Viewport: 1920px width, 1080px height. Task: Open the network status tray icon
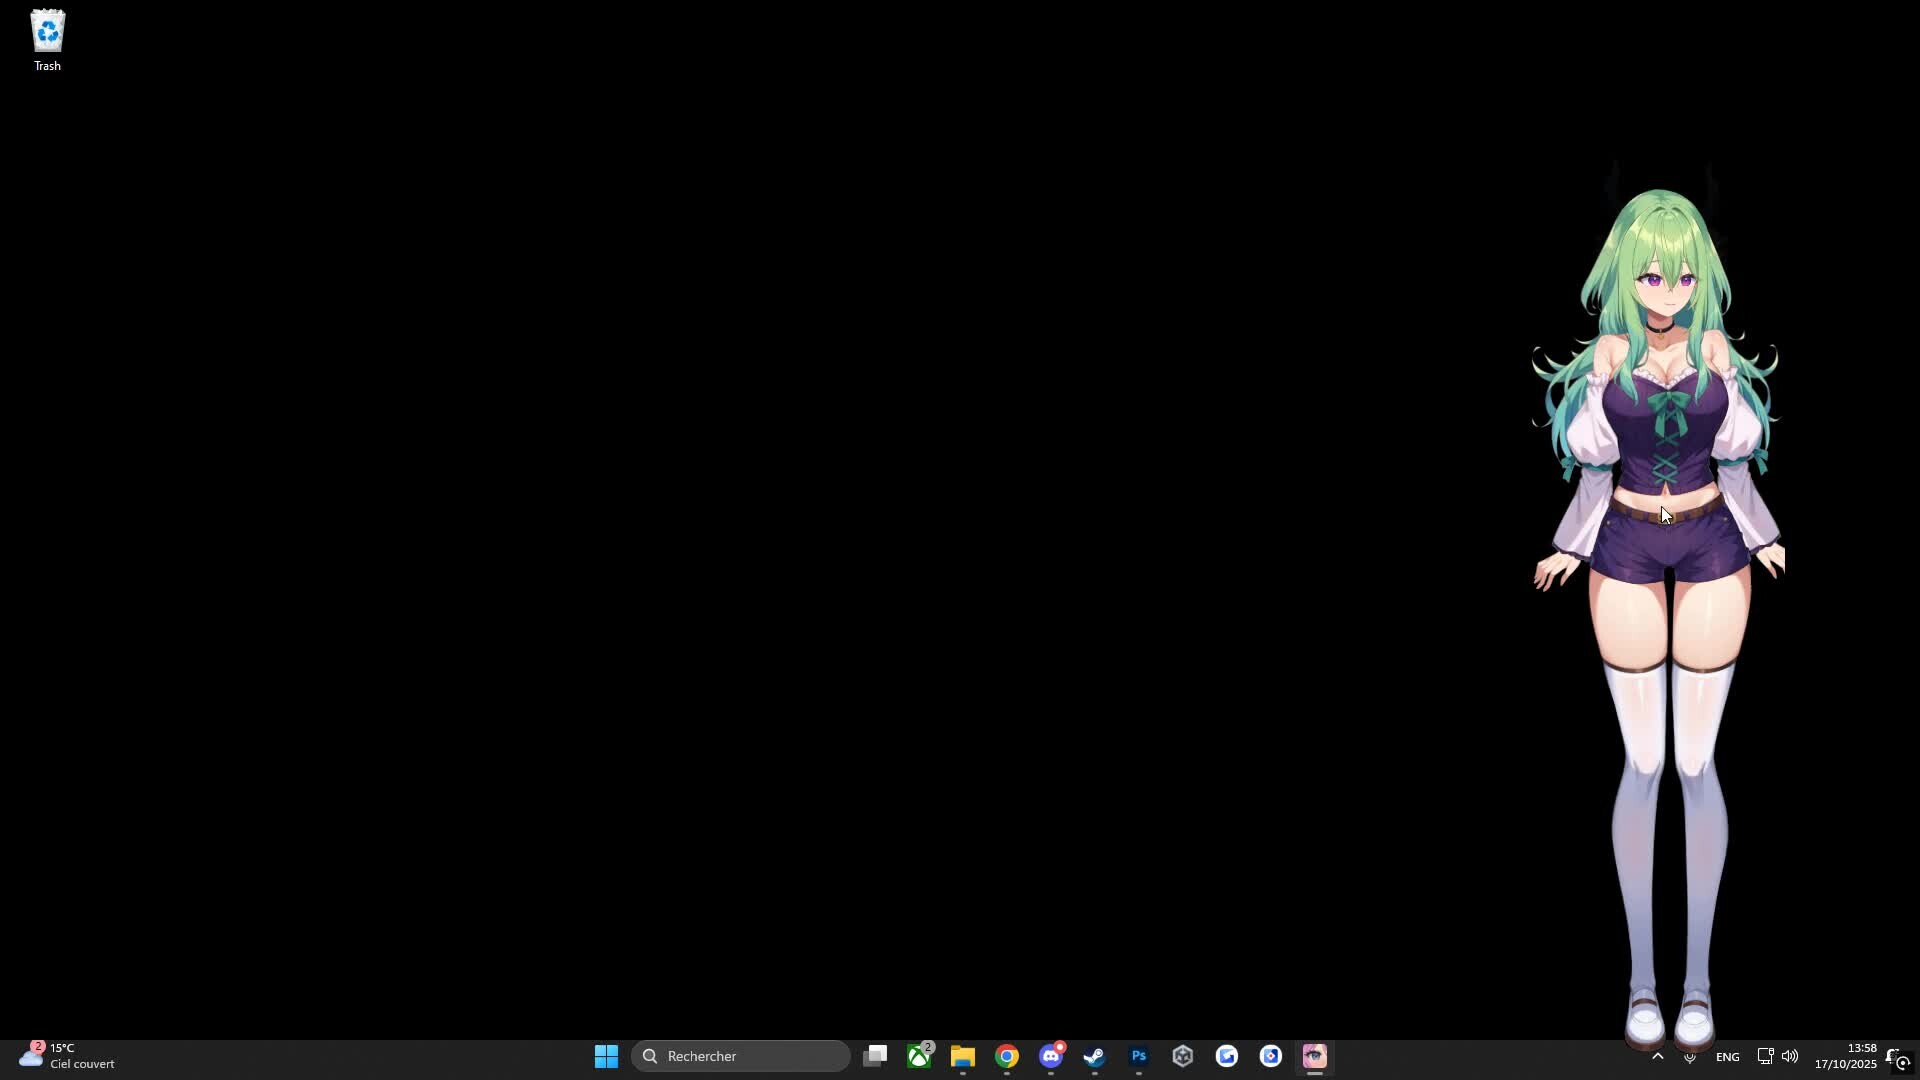pos(1765,1056)
